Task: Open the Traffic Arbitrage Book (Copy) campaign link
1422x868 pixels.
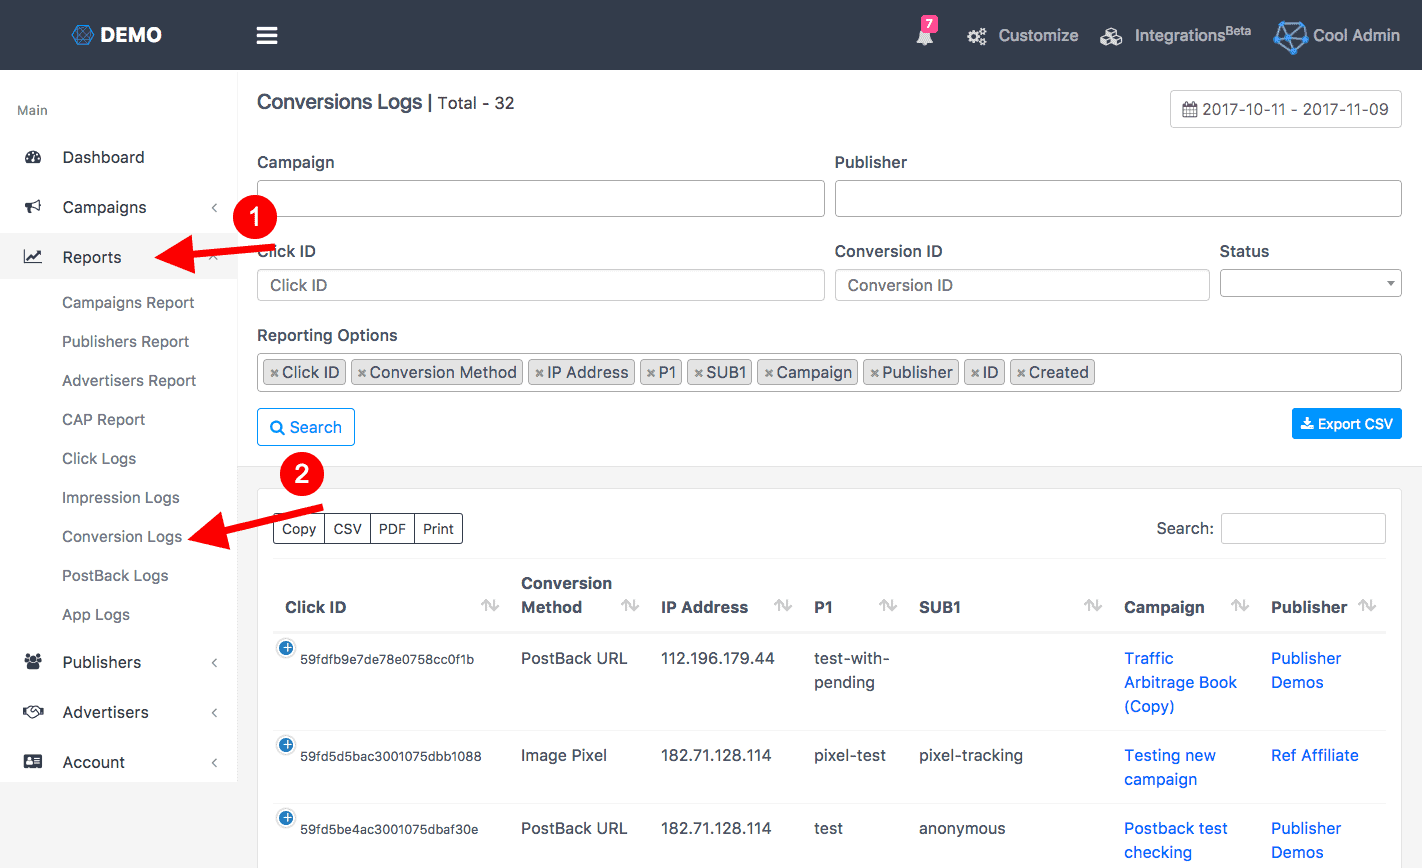Action: click(x=1180, y=682)
